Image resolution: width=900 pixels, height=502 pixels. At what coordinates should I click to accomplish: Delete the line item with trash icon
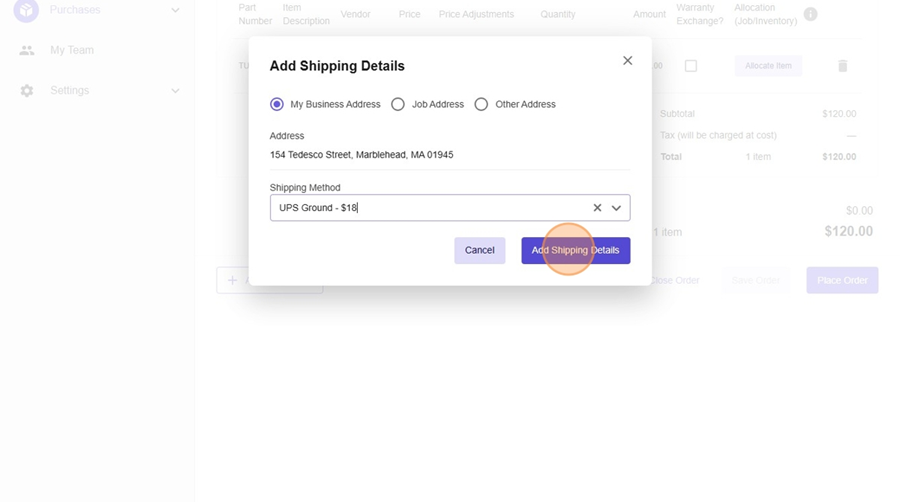[842, 66]
